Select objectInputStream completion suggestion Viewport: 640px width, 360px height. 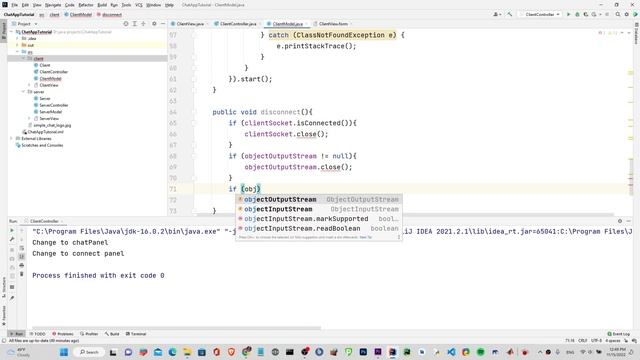(x=319, y=209)
